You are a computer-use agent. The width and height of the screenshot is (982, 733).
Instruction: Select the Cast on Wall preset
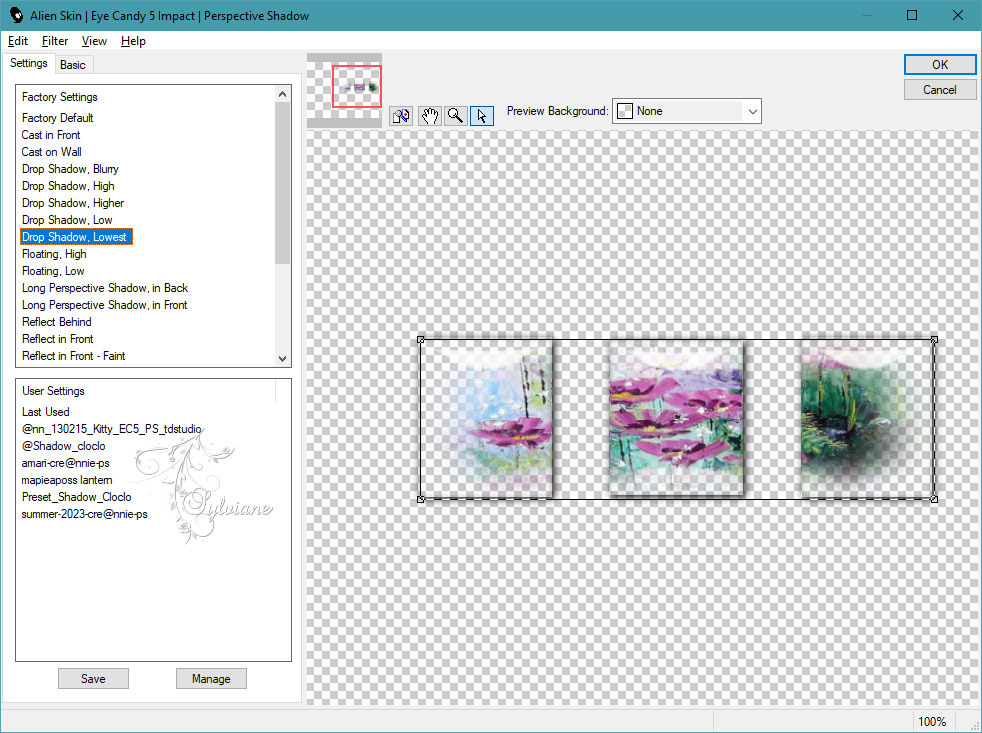tap(51, 152)
